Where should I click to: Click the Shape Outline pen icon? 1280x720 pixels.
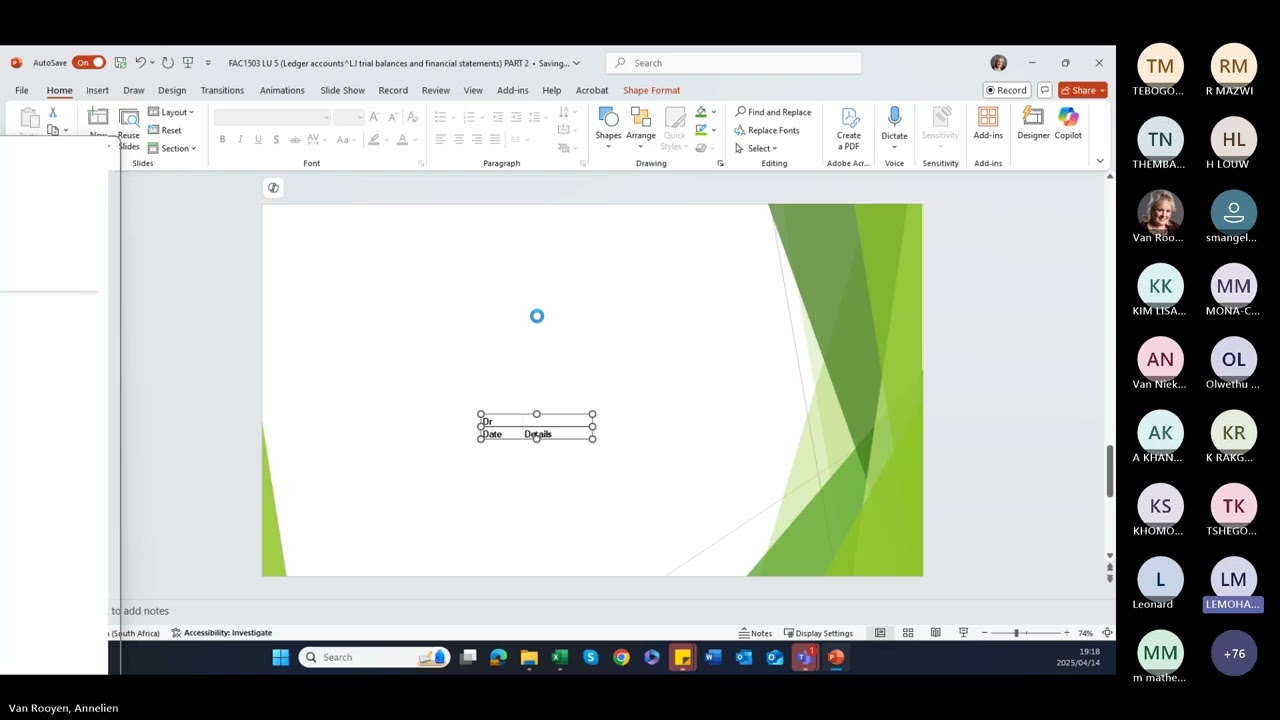pyautogui.click(x=701, y=130)
